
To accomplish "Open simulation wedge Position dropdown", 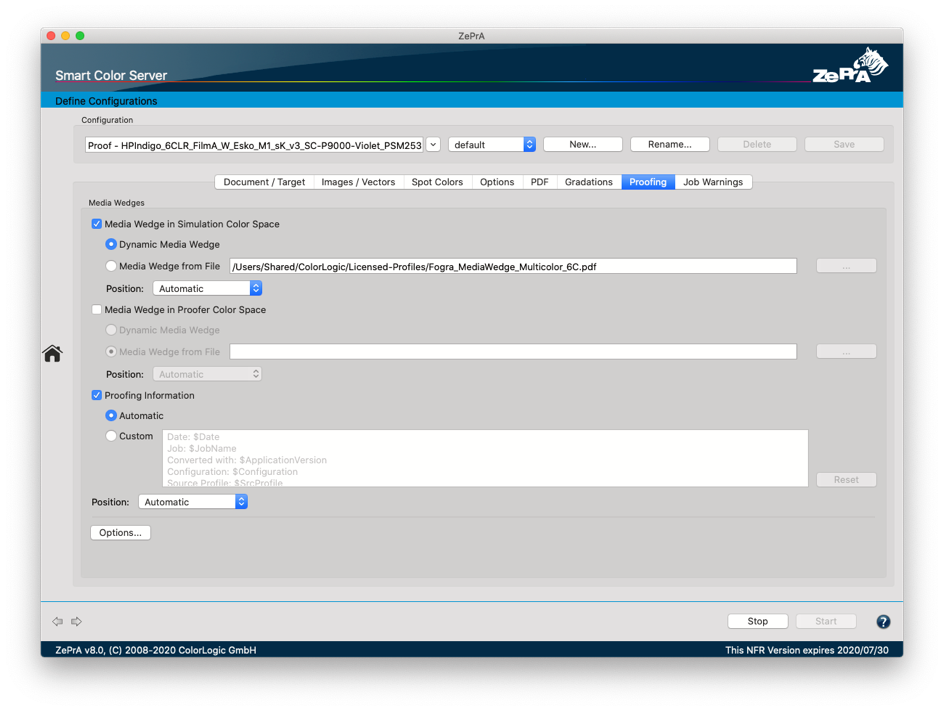I will [x=207, y=288].
